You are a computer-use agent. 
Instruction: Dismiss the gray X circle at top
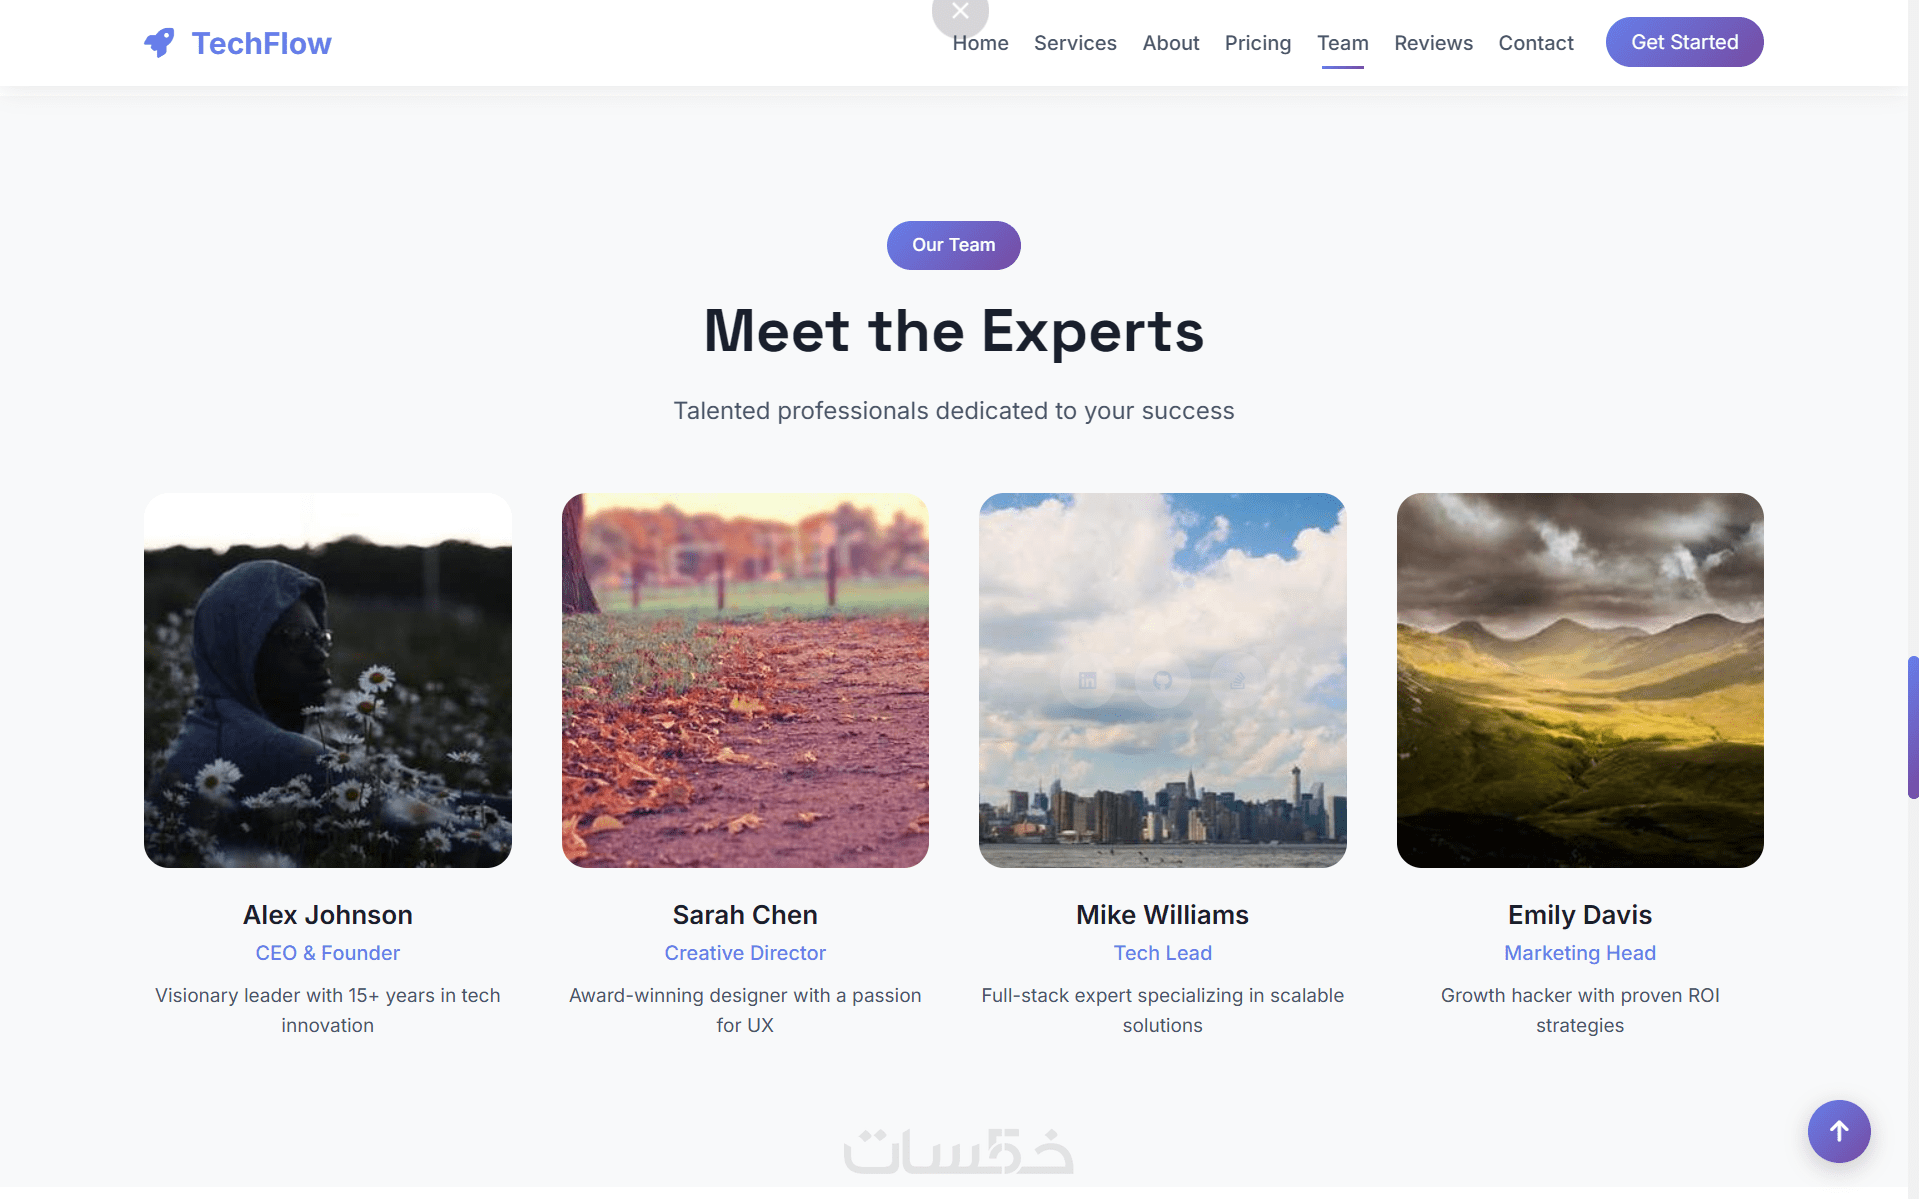click(x=960, y=12)
